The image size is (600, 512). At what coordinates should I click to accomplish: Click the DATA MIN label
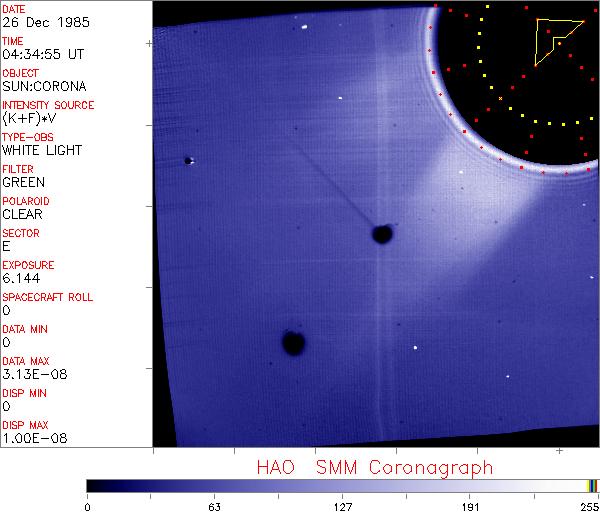click(x=25, y=329)
